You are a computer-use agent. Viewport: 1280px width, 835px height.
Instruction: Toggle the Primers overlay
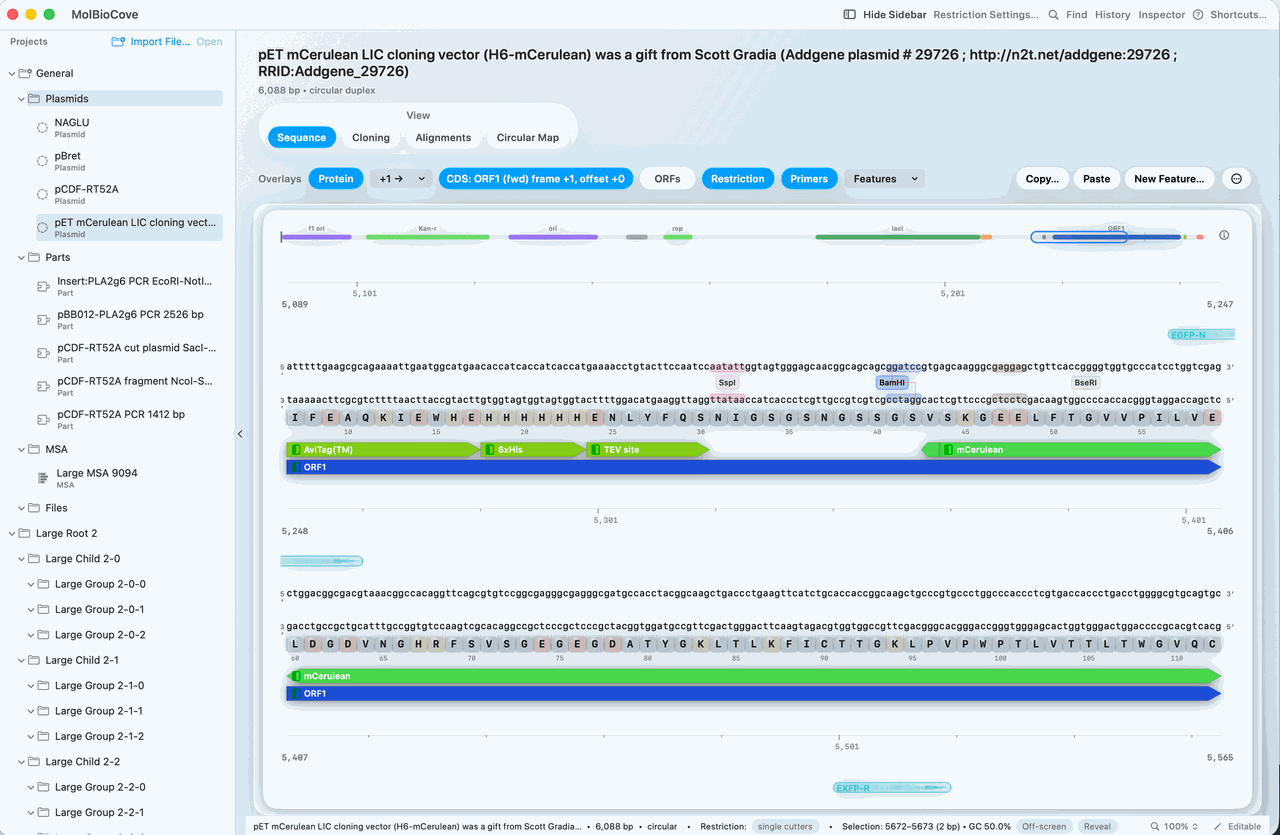tap(809, 179)
